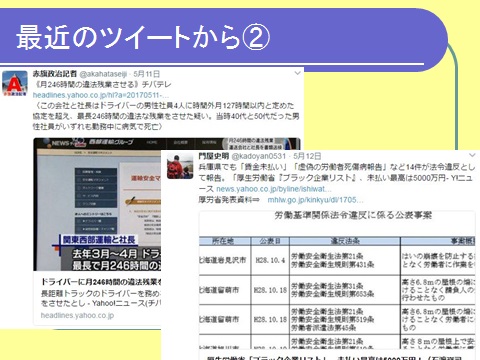Click the 5月11日 tweet timestamp
This screenshot has width=480, height=360.
[x=146, y=74]
